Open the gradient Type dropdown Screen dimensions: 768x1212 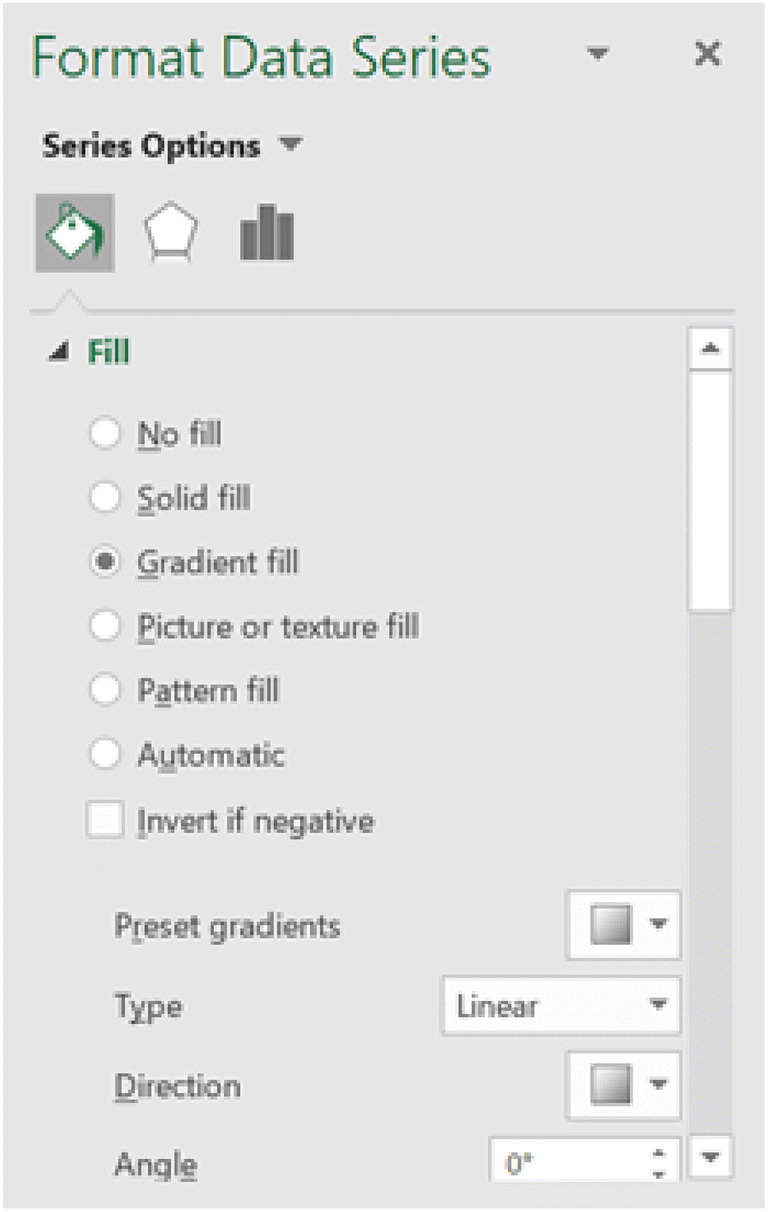[560, 1005]
